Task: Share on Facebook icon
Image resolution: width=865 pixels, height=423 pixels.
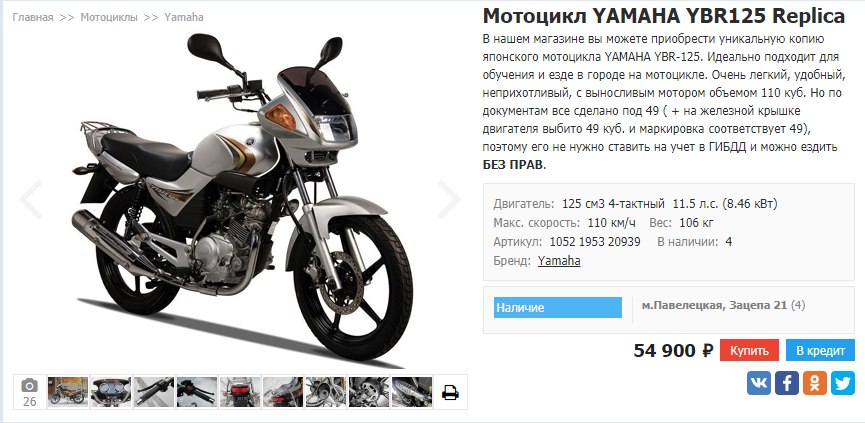Action: click(787, 383)
